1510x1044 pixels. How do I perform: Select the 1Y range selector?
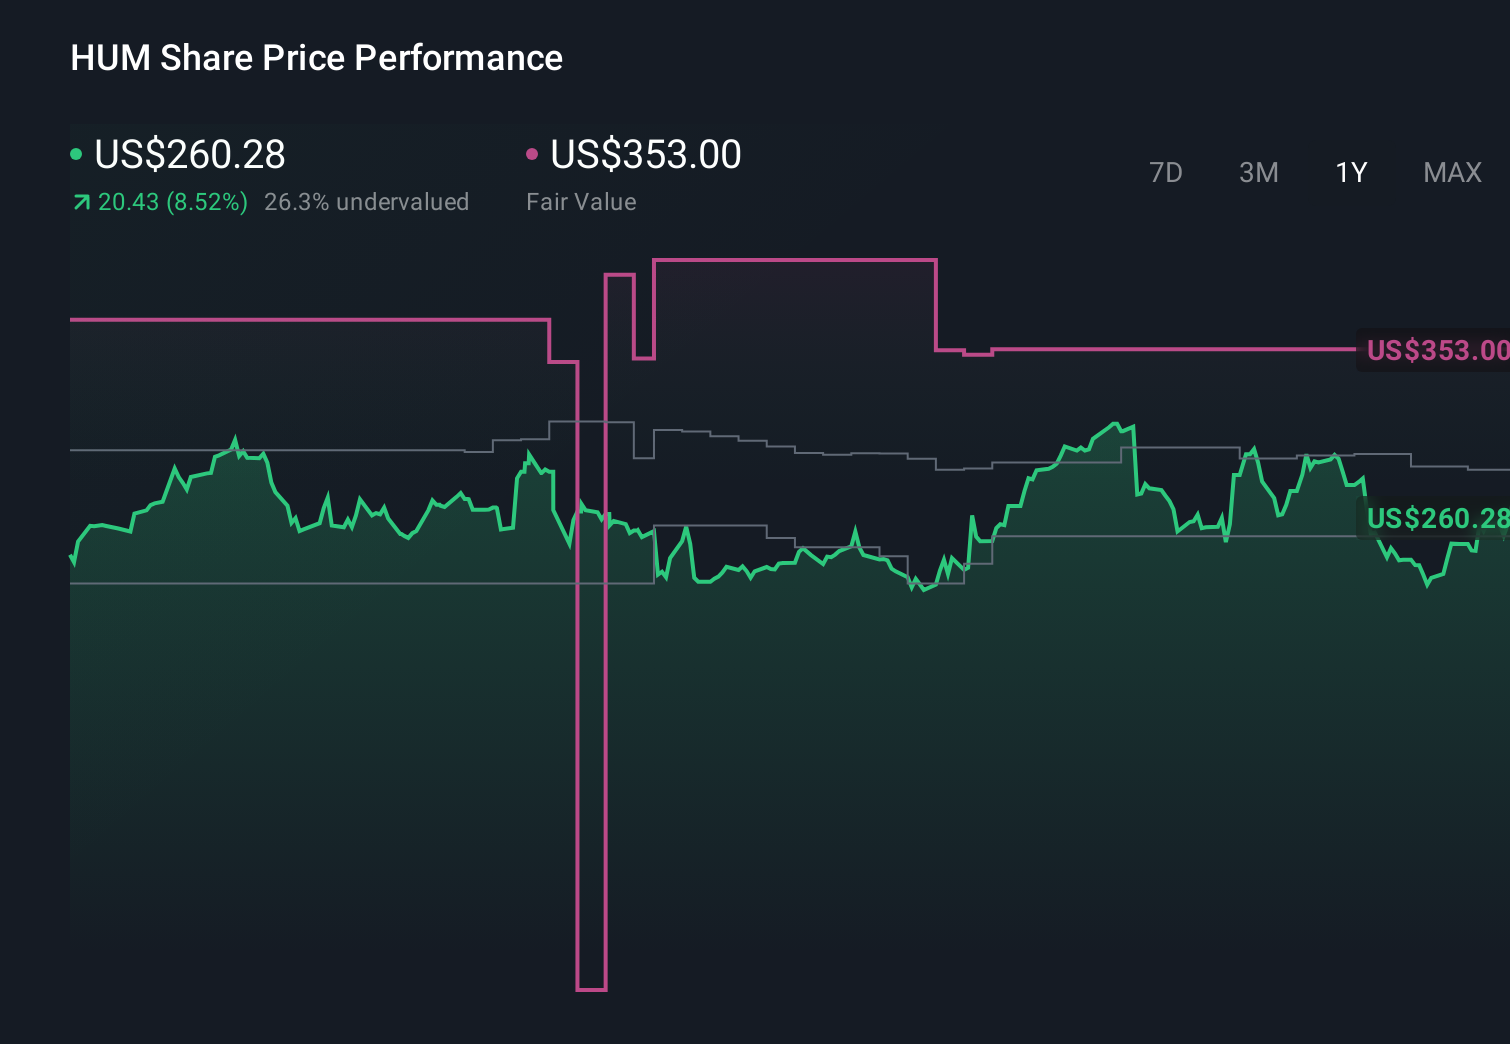1350,172
